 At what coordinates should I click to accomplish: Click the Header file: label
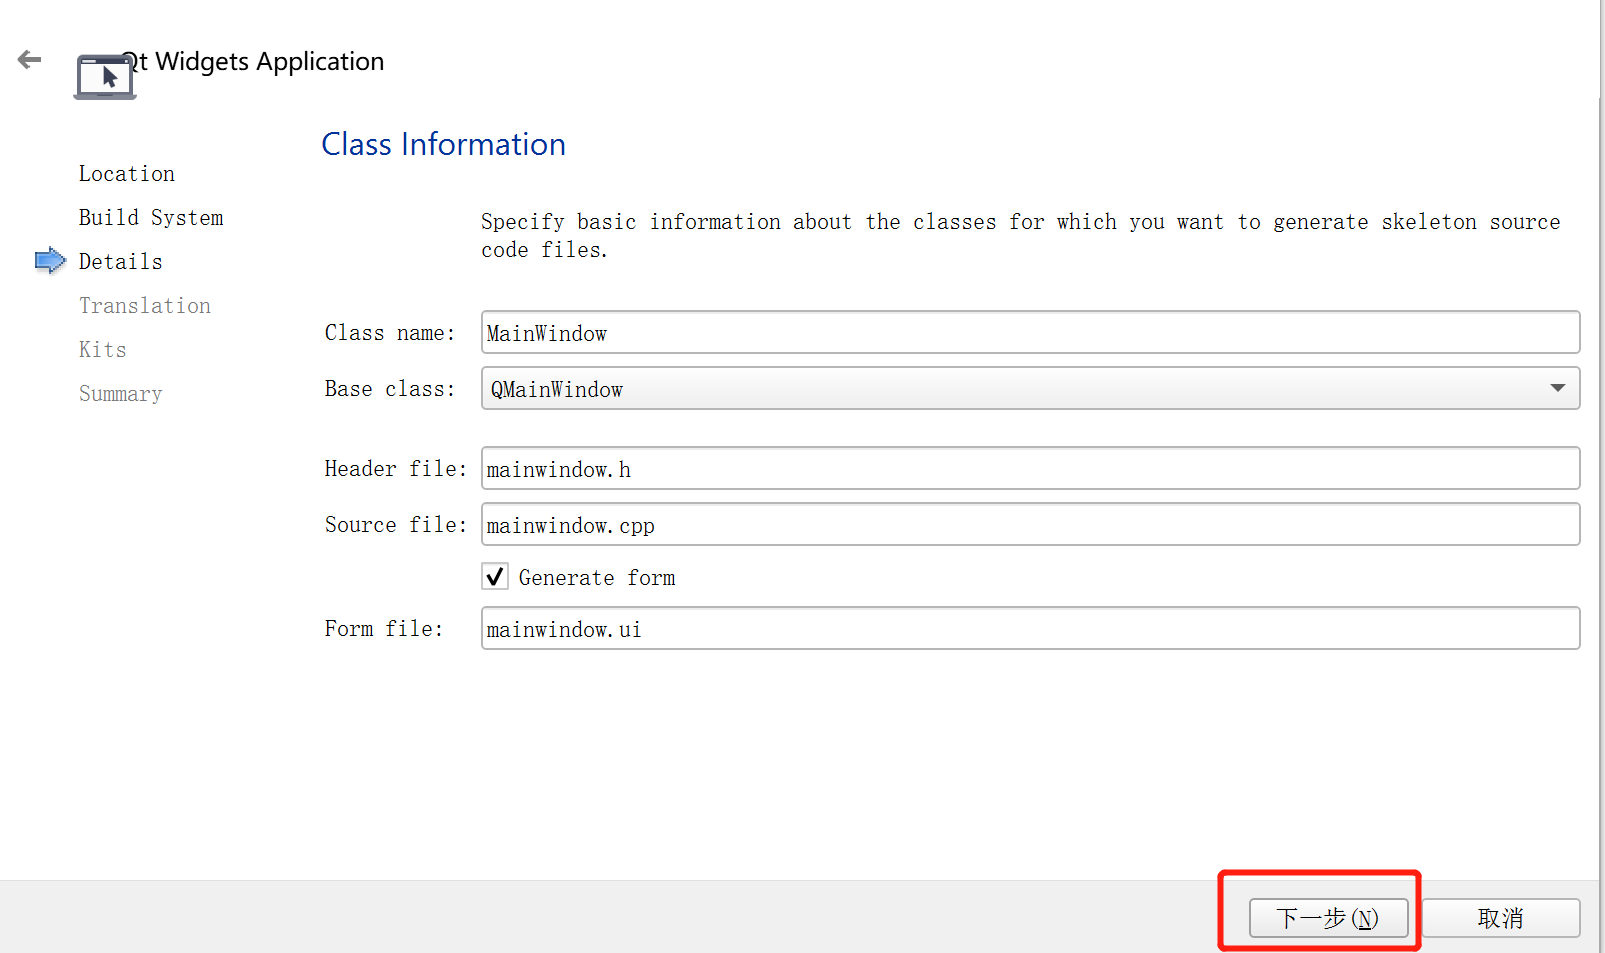click(x=396, y=469)
